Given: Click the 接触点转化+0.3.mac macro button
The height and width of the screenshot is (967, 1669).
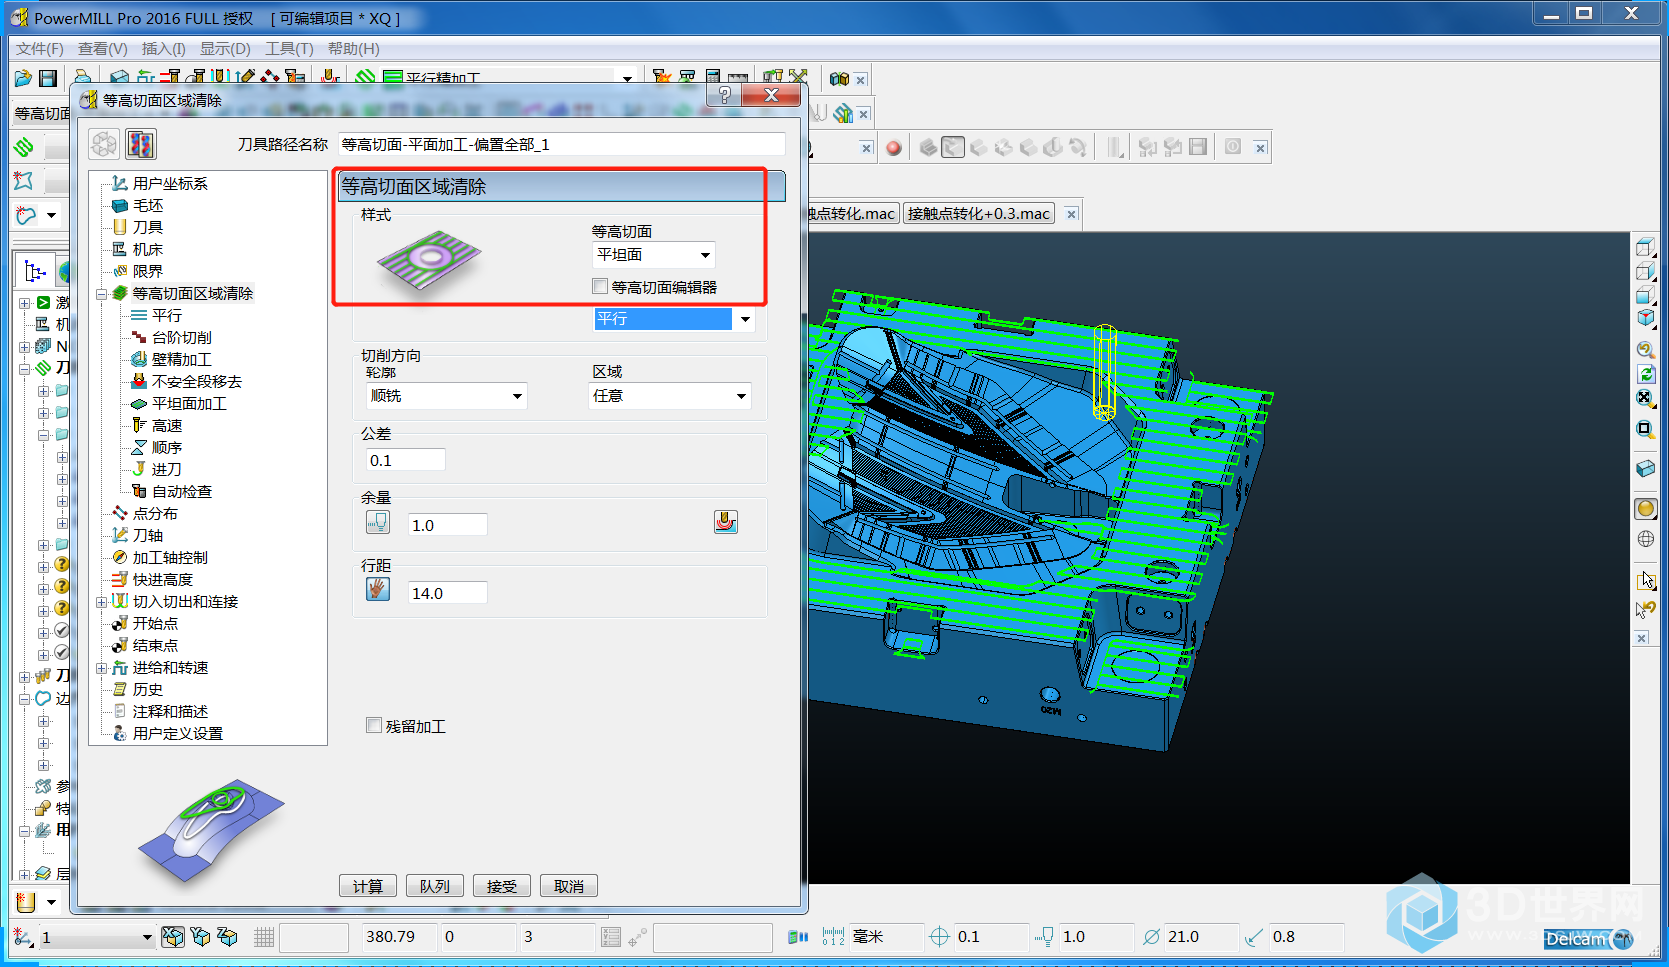Looking at the screenshot, I should (x=979, y=213).
